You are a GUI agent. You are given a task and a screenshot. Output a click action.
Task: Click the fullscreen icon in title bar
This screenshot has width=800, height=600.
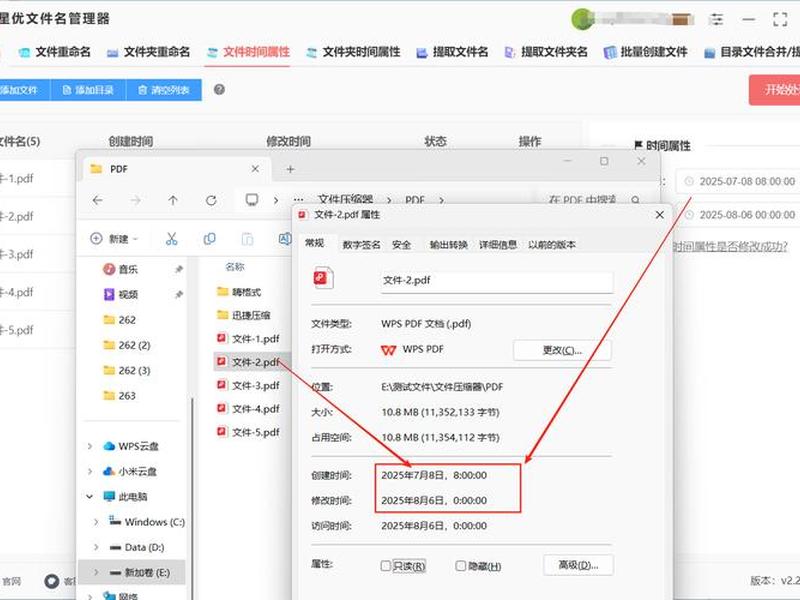(x=780, y=19)
